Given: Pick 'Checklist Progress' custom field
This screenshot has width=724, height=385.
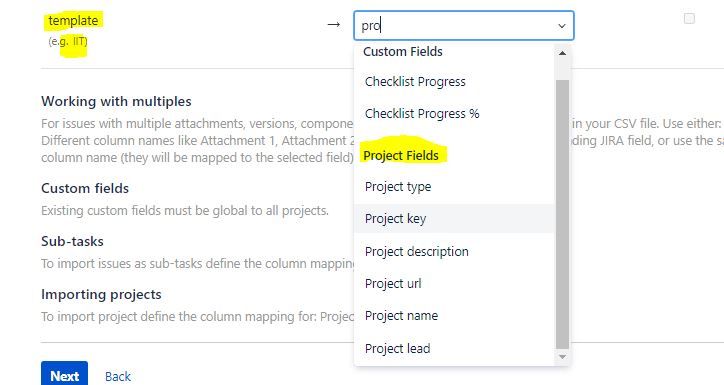Looking at the screenshot, I should 454,82.
